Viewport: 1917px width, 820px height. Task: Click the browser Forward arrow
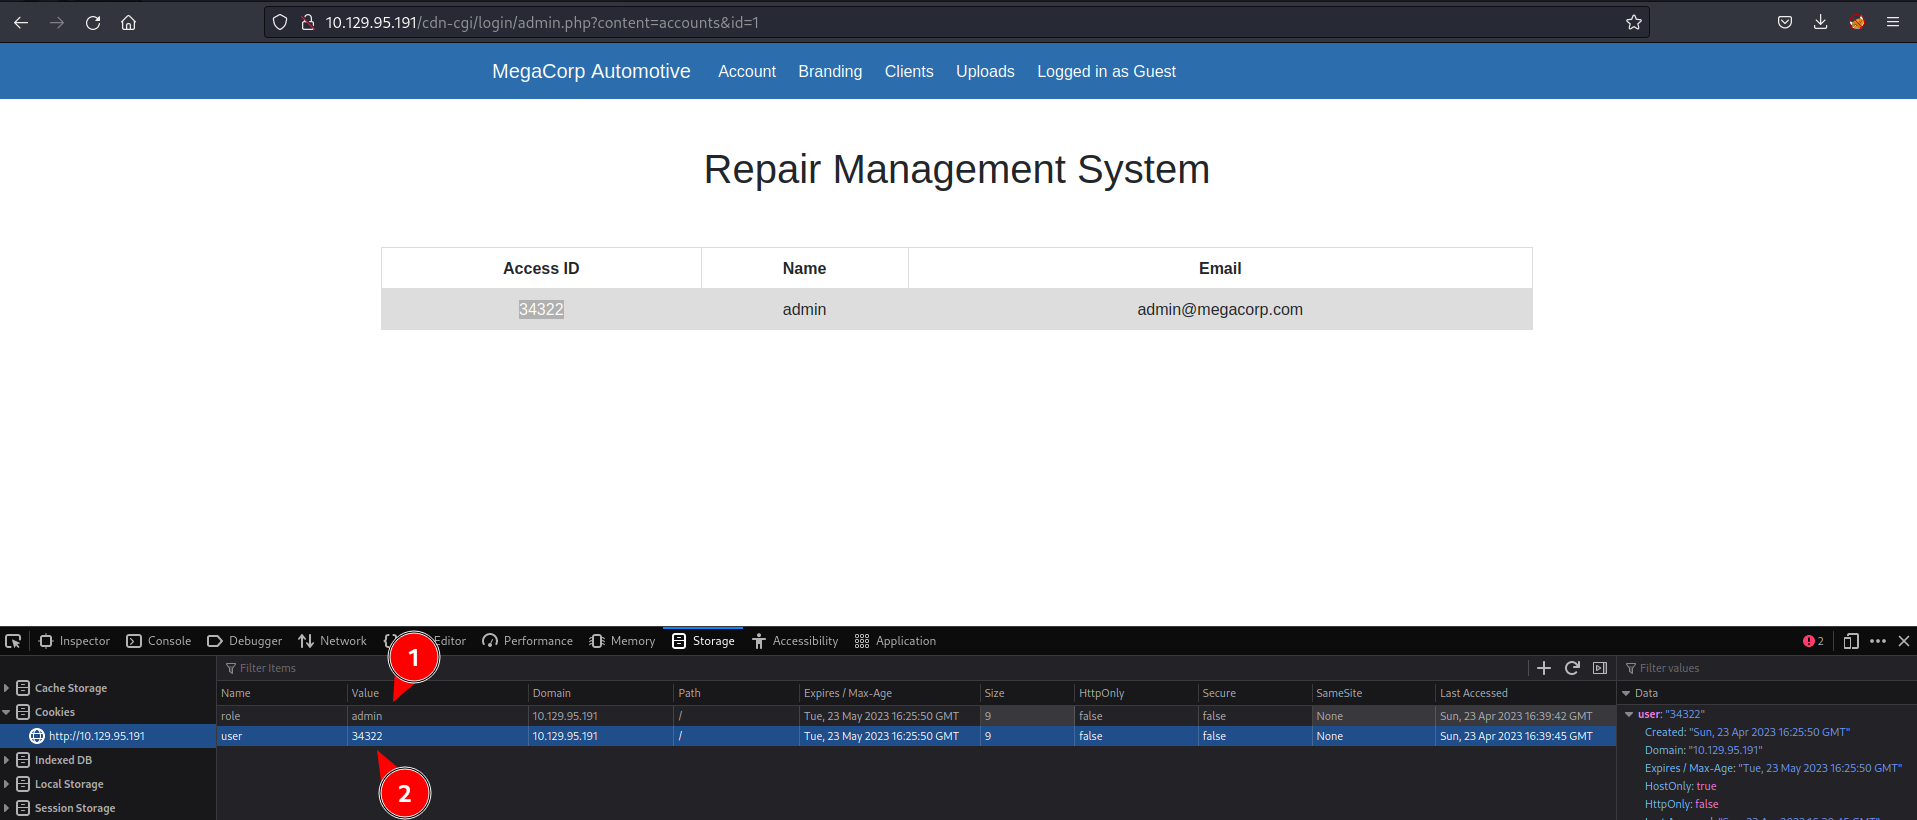(x=57, y=22)
